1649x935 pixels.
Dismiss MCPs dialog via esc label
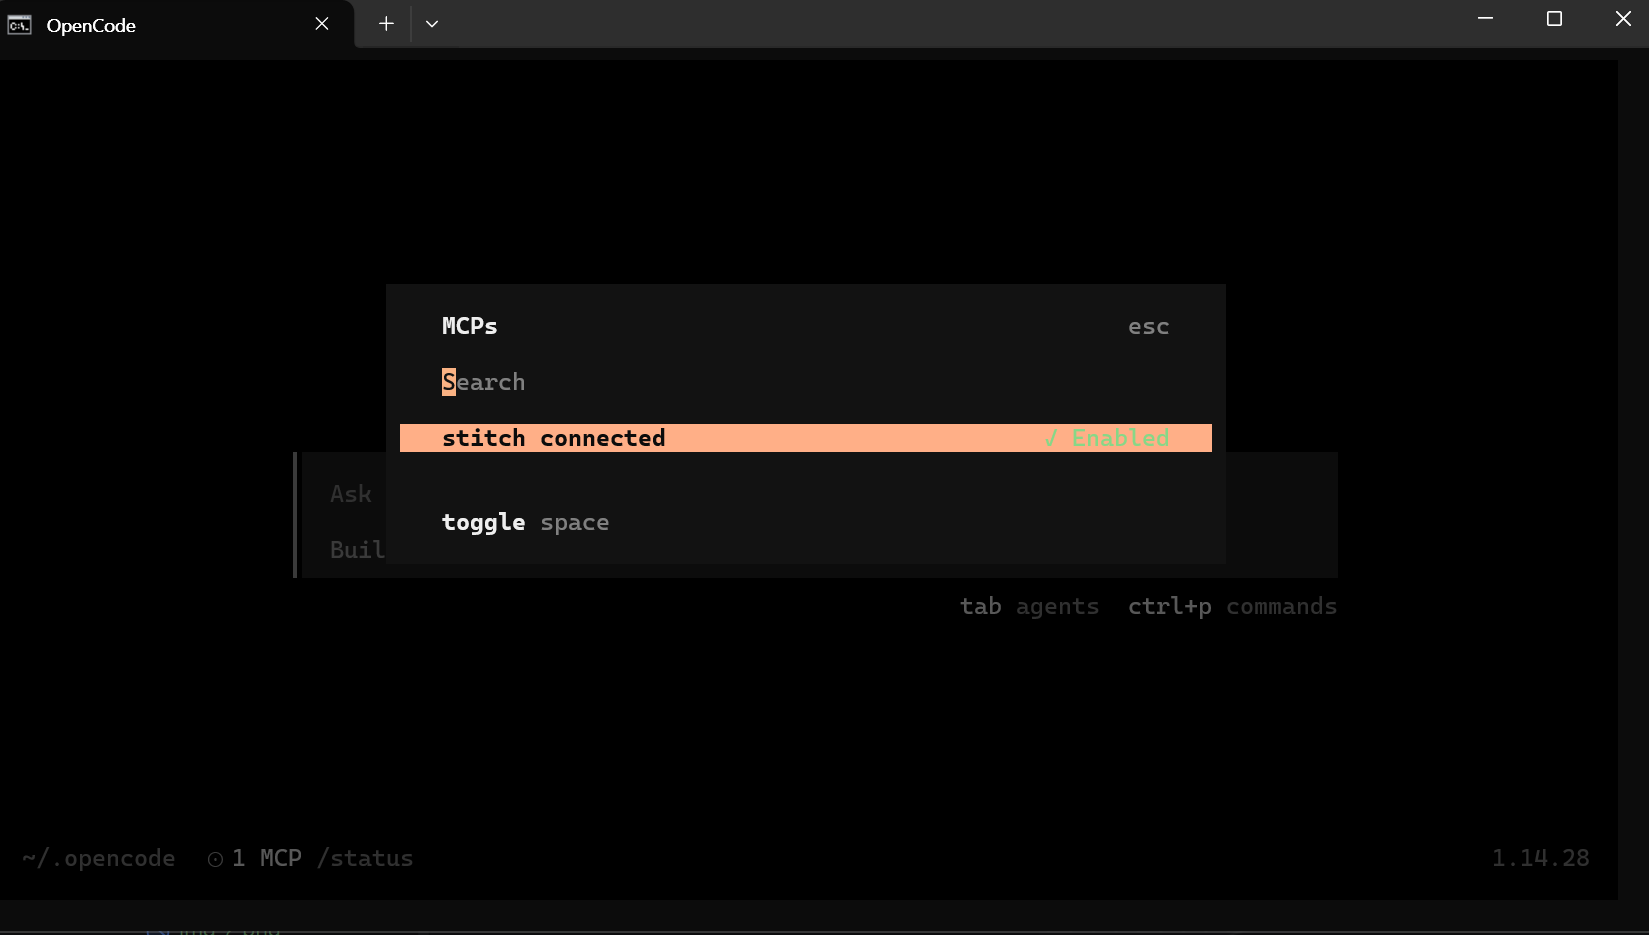(1148, 326)
